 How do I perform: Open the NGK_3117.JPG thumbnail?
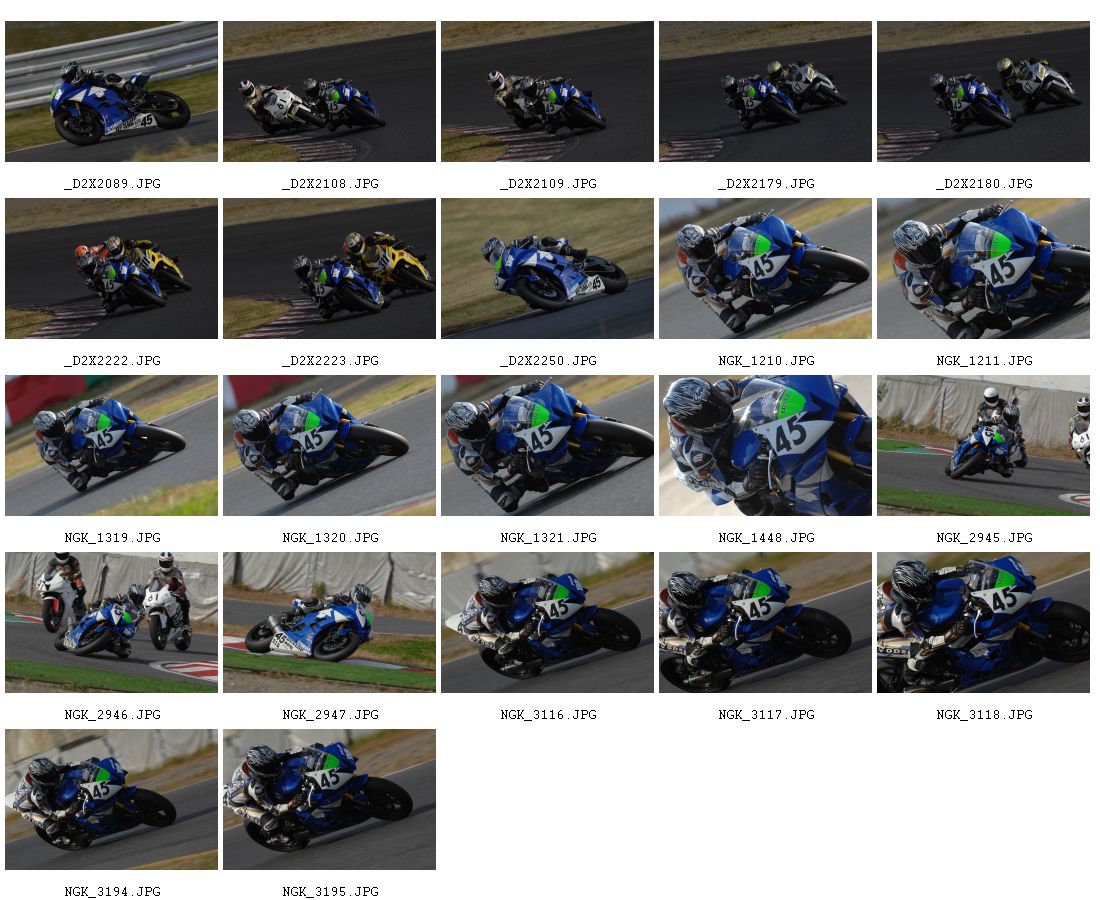click(x=765, y=623)
